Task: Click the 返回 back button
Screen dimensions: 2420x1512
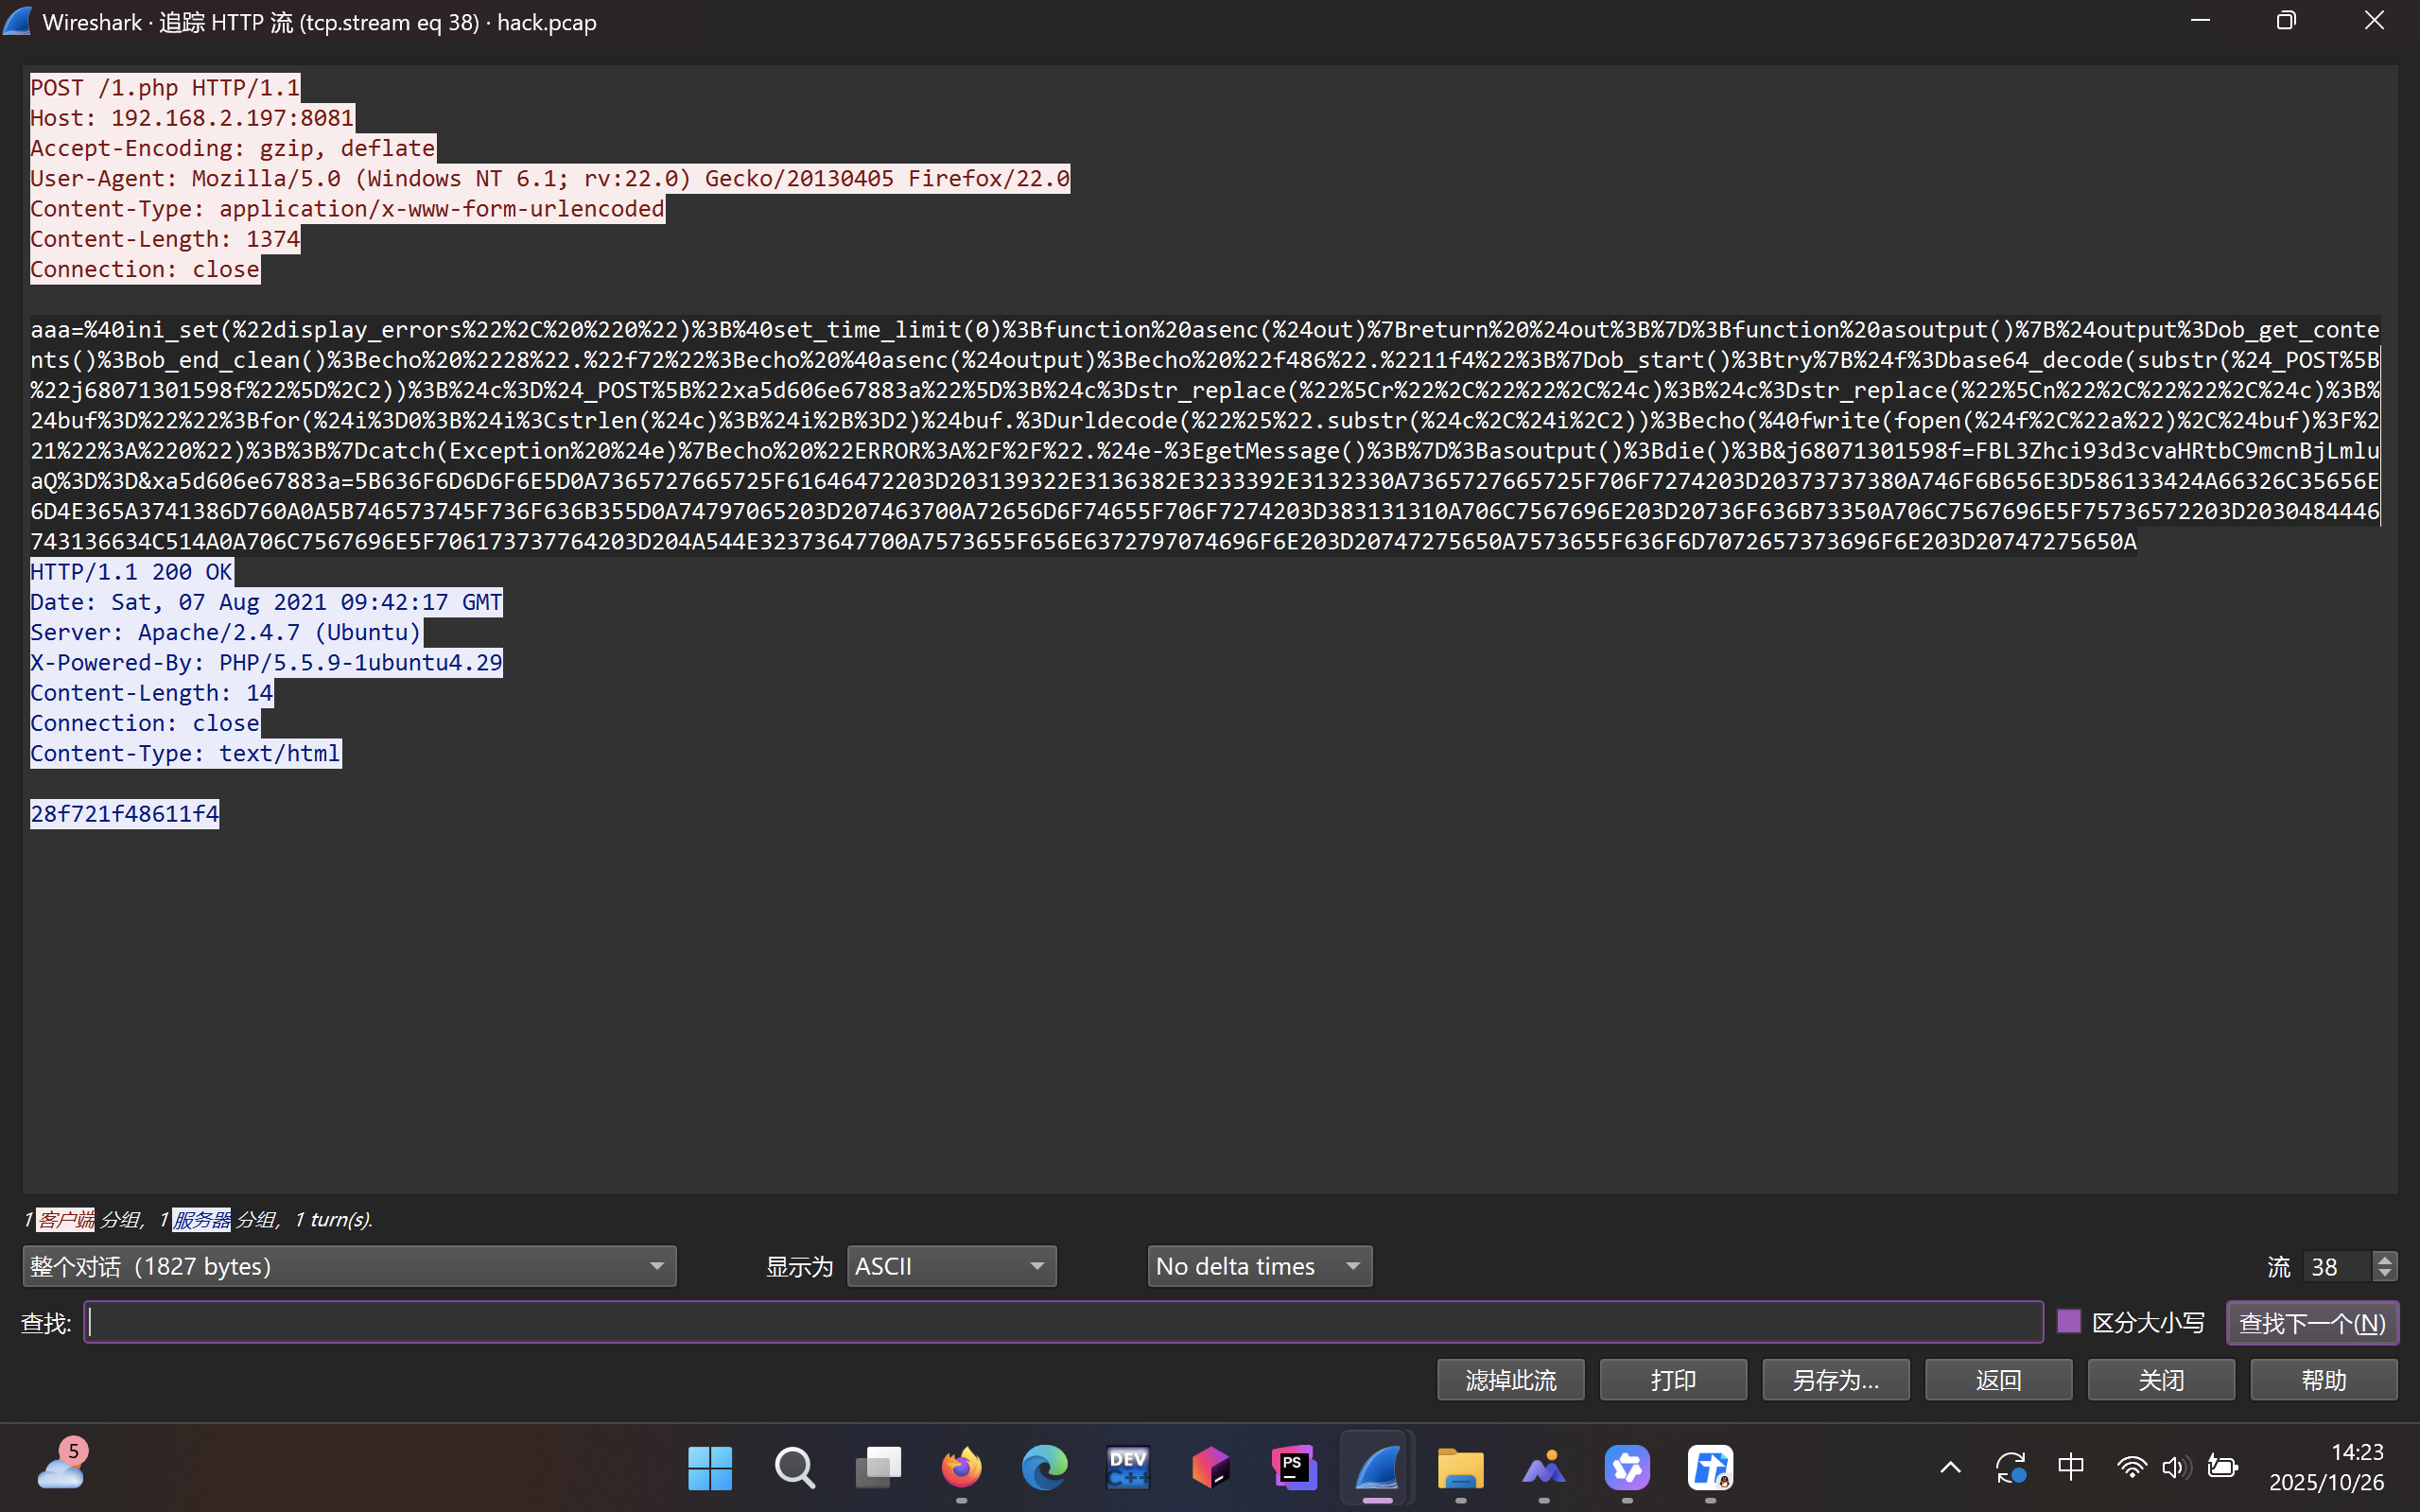Action: [x=1999, y=1380]
